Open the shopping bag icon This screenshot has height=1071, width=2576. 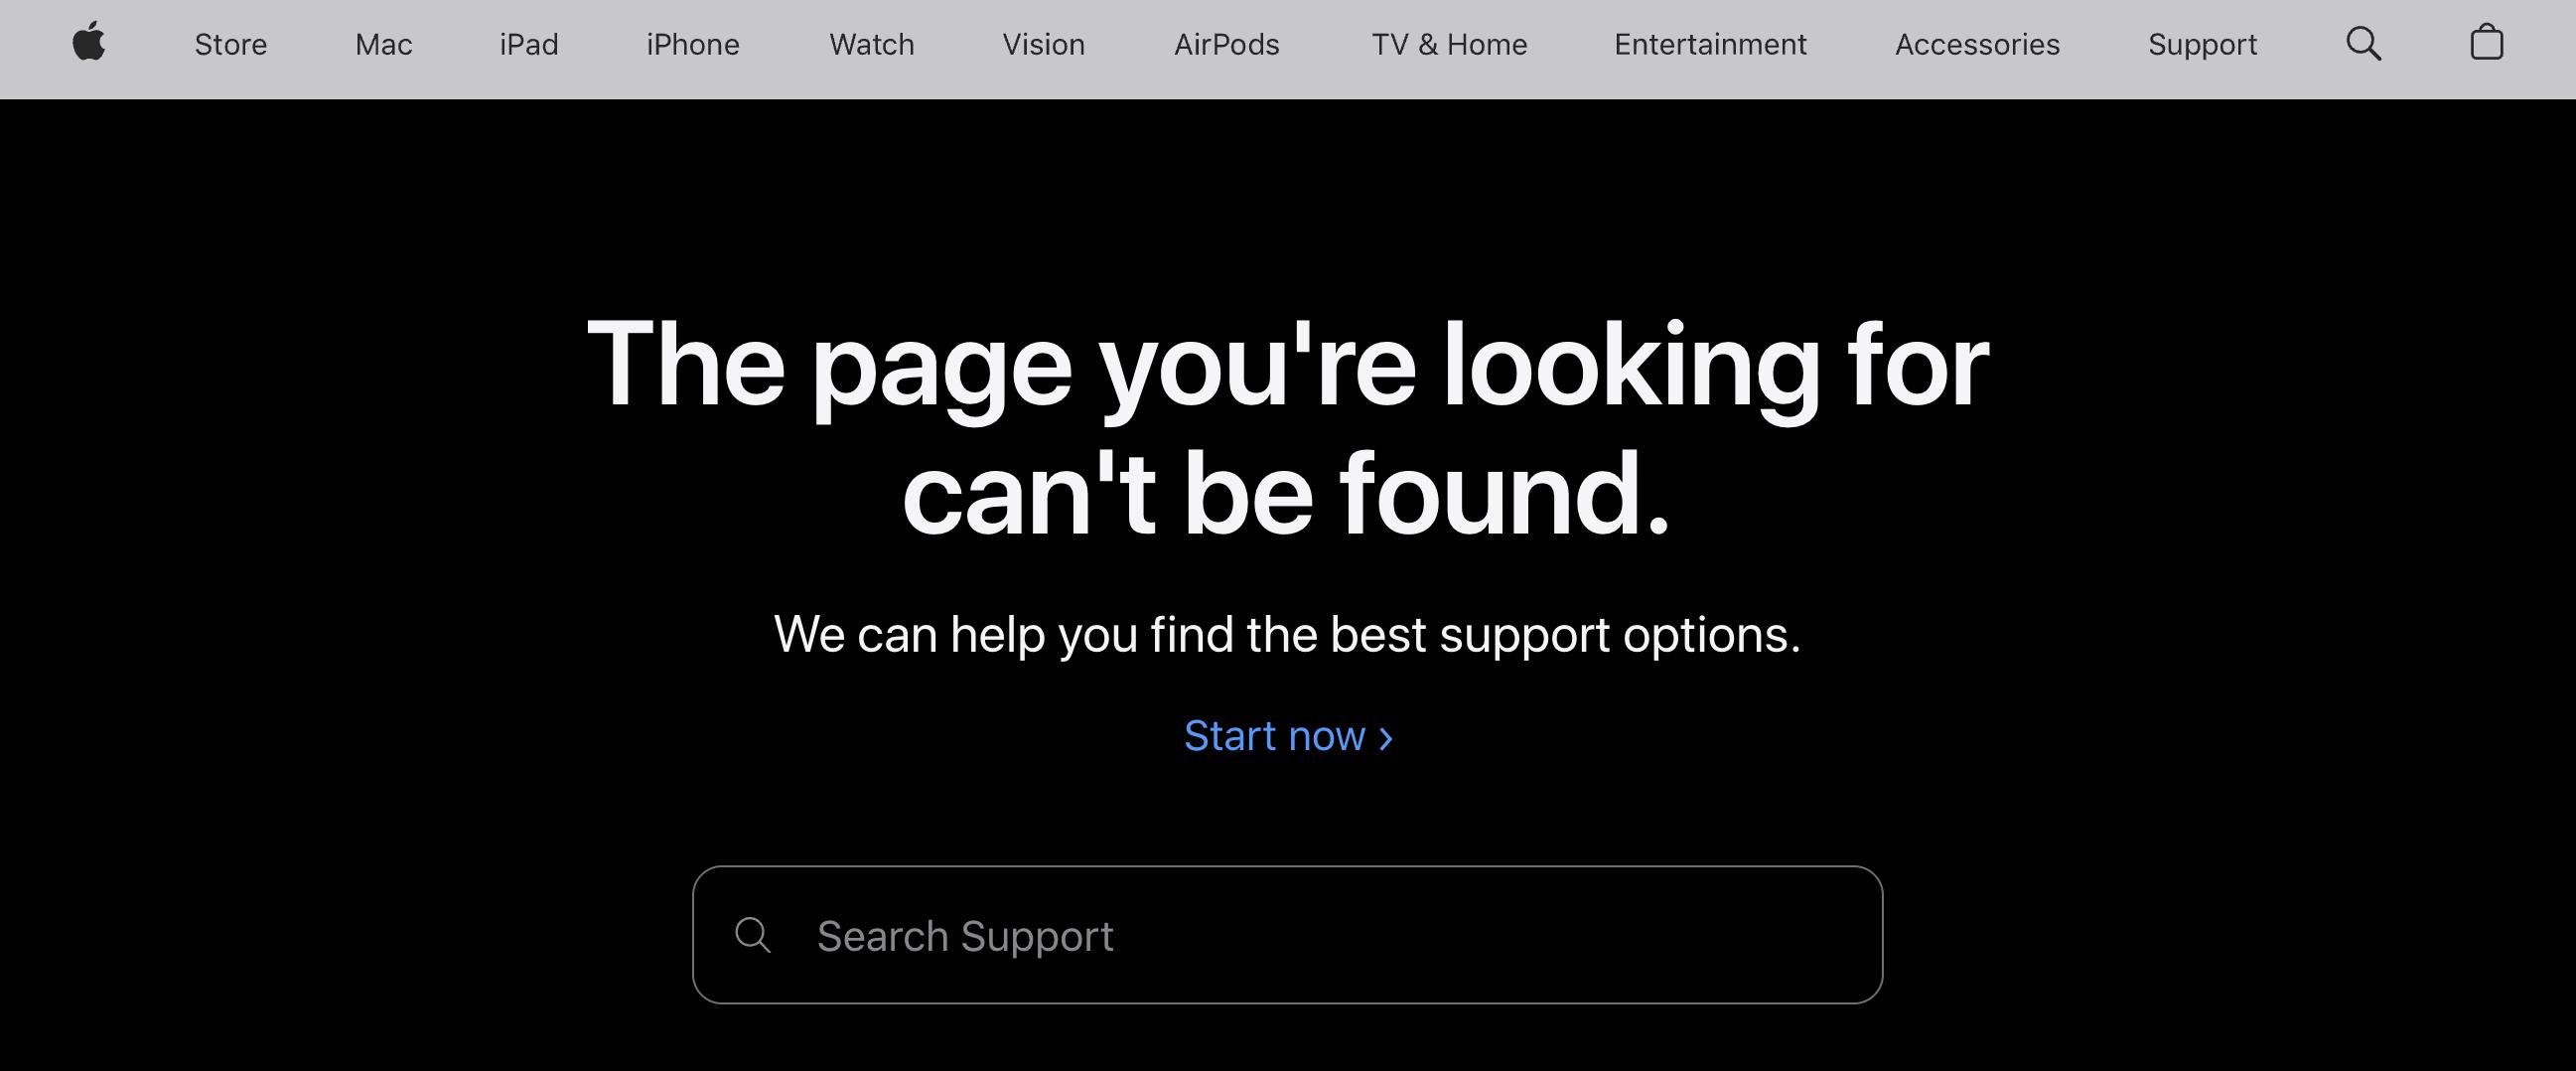tap(2487, 43)
